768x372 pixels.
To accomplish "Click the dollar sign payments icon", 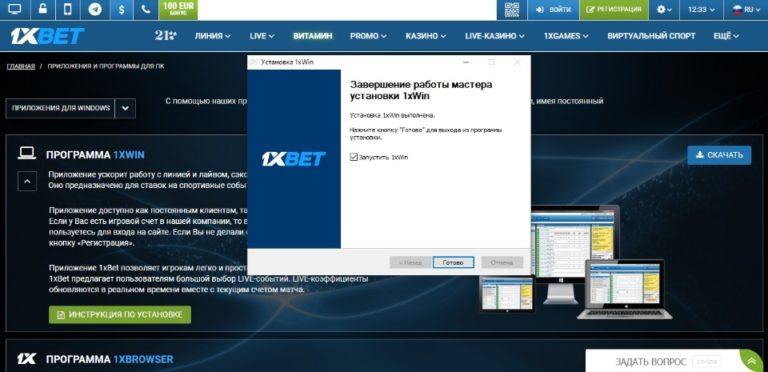I will 120,9.
